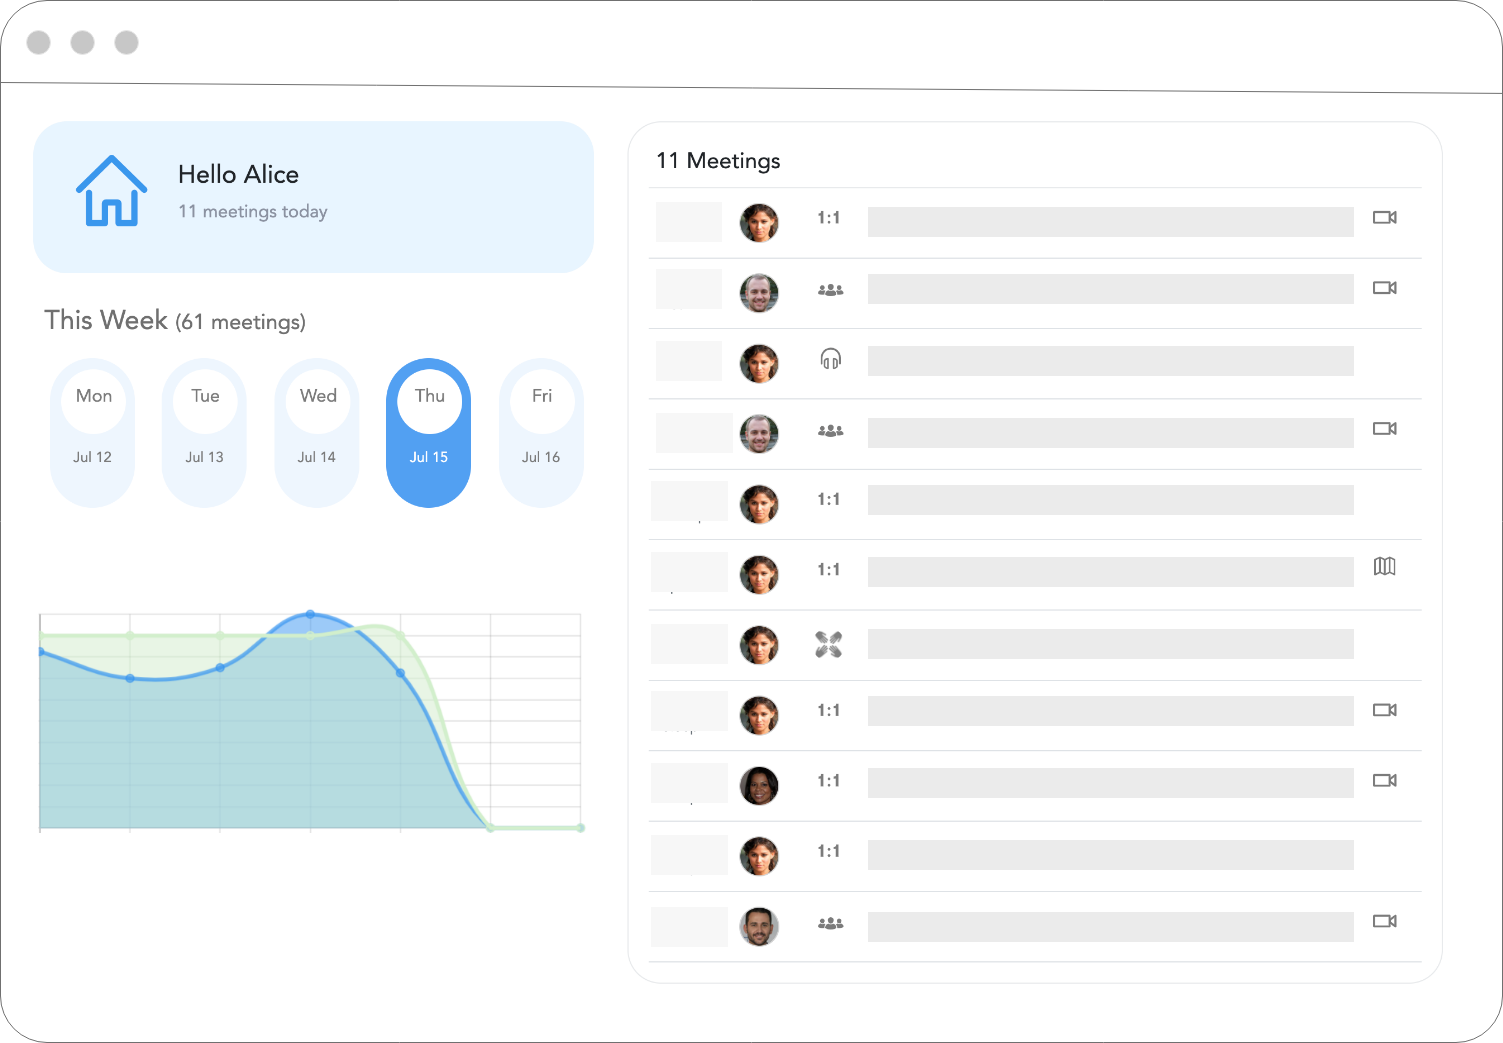Click the man's avatar in second meeting row
The height and width of the screenshot is (1043, 1503).
759,293
